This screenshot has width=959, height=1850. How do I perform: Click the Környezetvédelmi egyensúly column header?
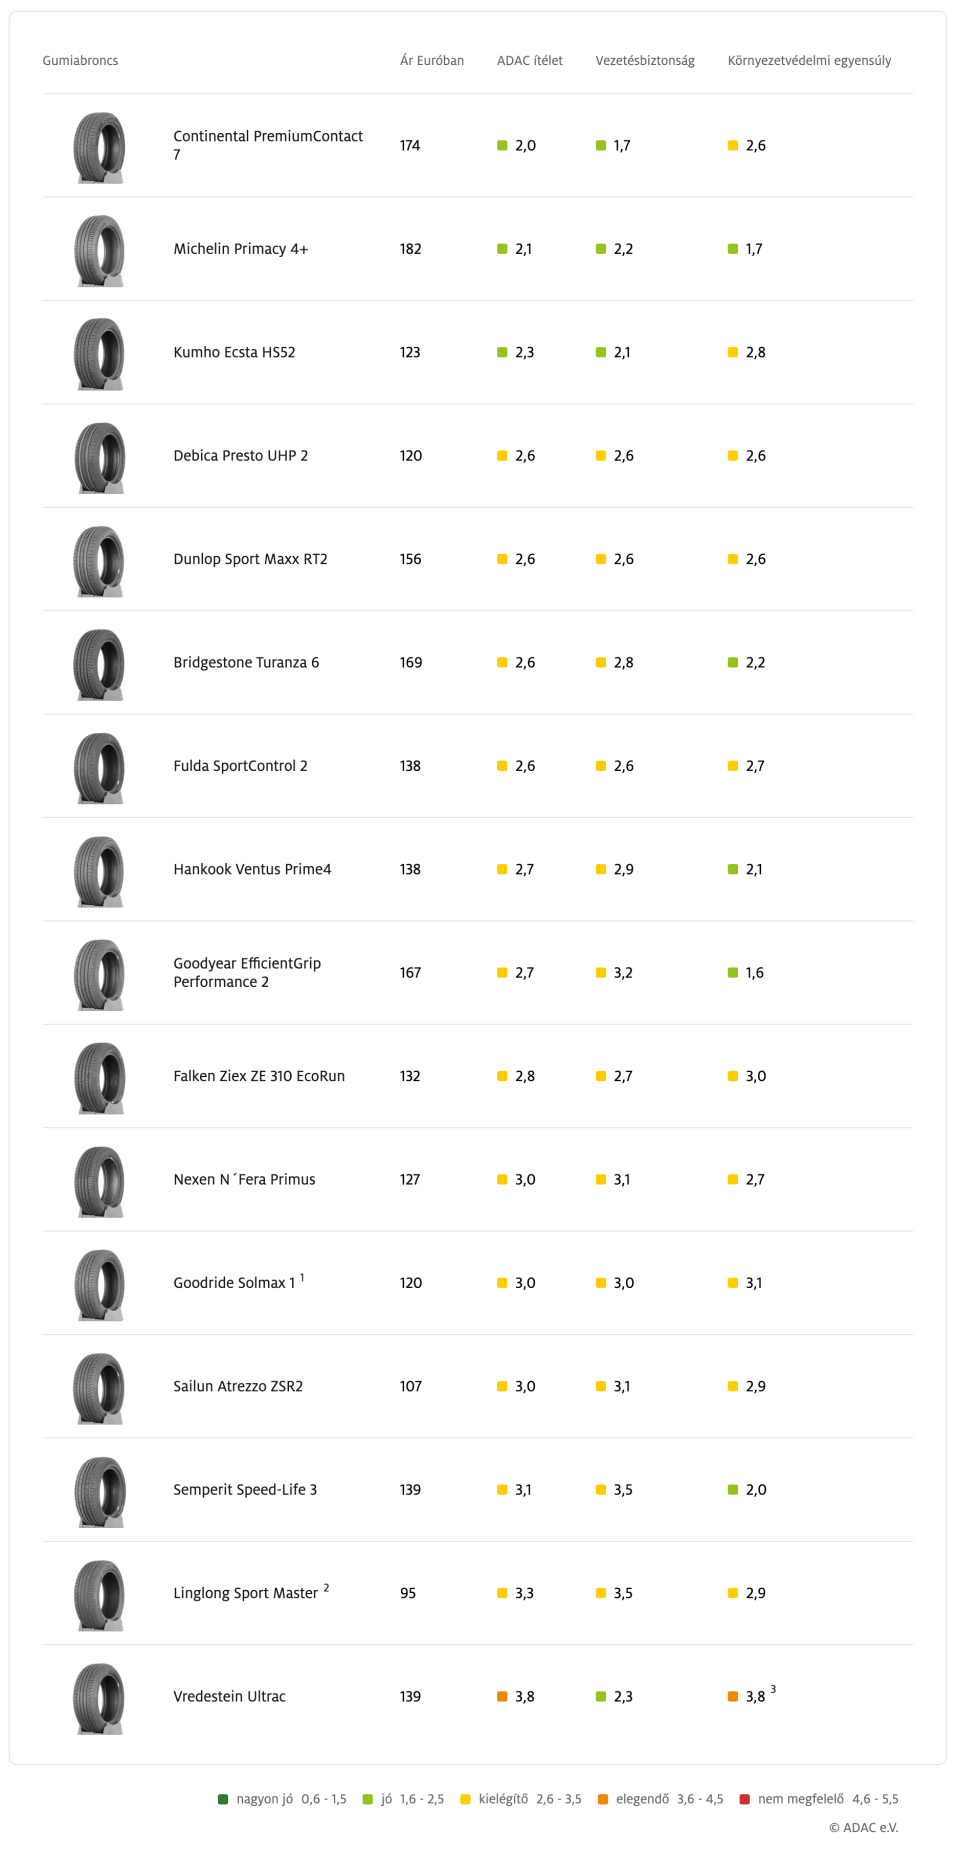point(809,60)
